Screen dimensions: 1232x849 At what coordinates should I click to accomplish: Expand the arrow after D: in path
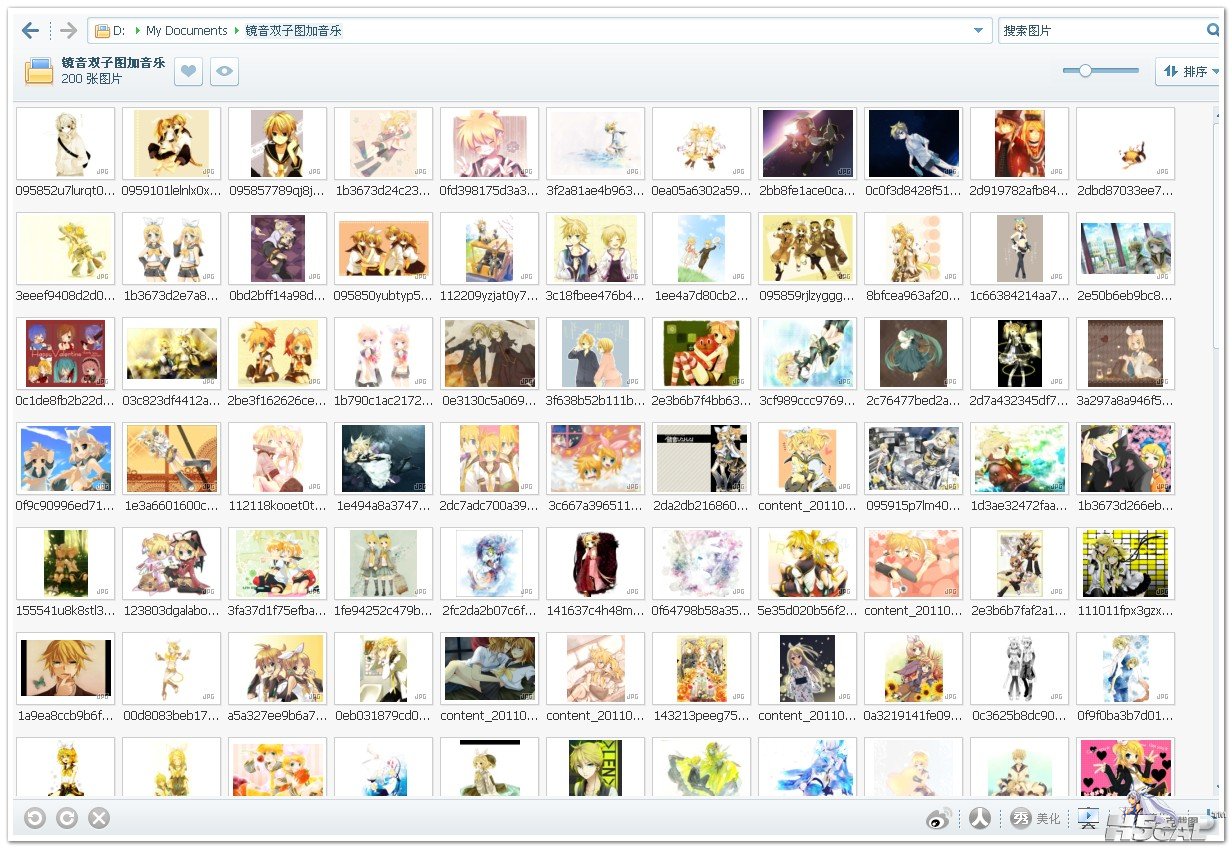click(x=137, y=31)
